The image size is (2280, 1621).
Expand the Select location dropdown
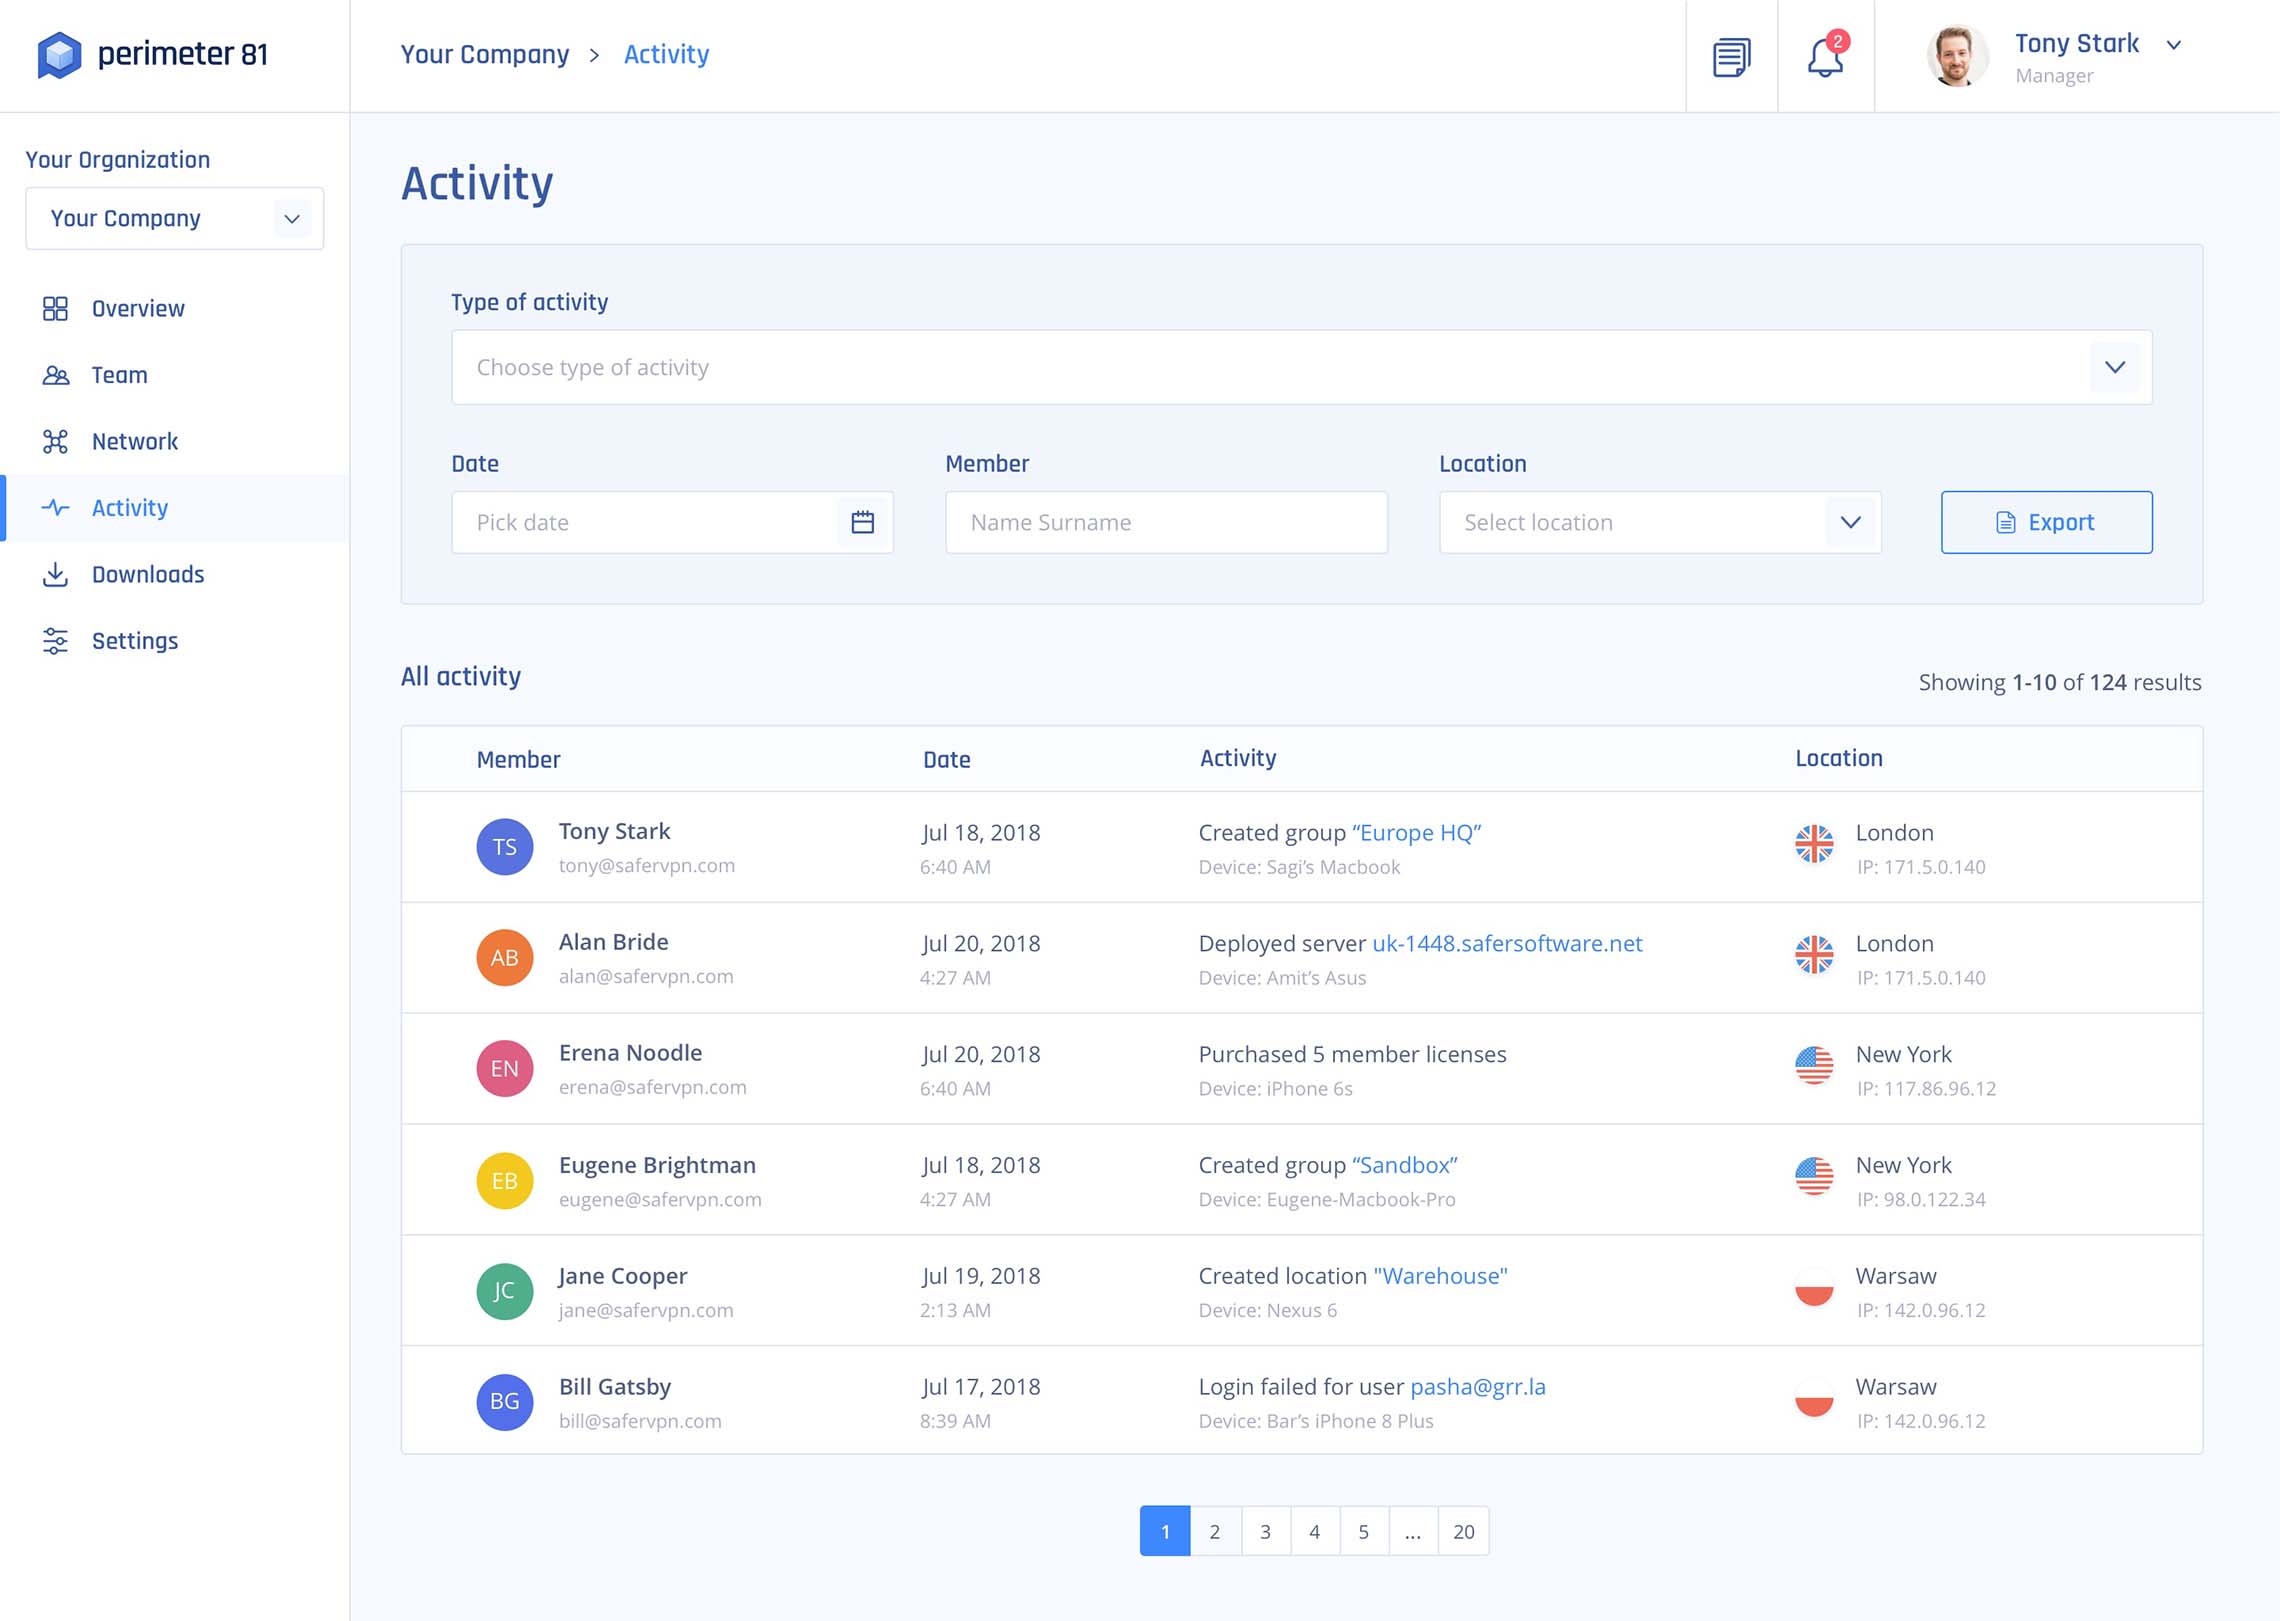[x=1850, y=522]
